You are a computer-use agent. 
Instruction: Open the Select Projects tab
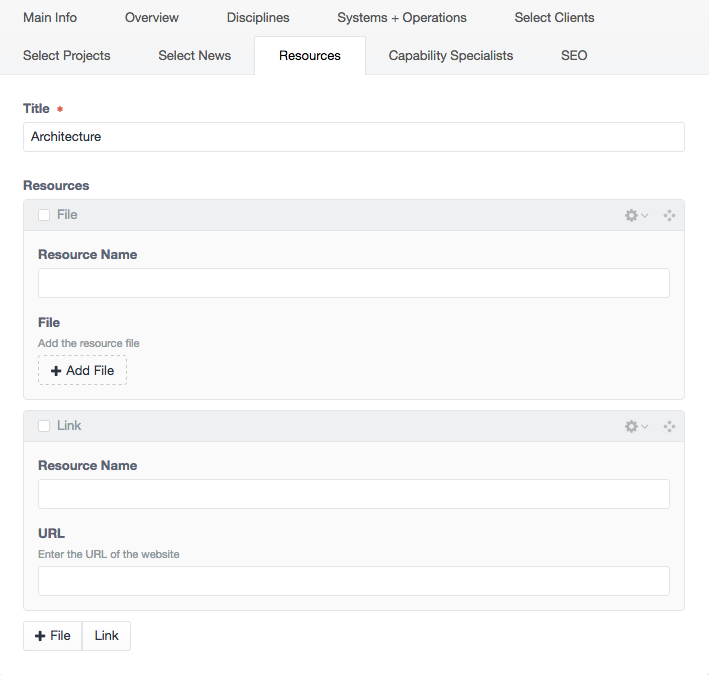click(66, 56)
